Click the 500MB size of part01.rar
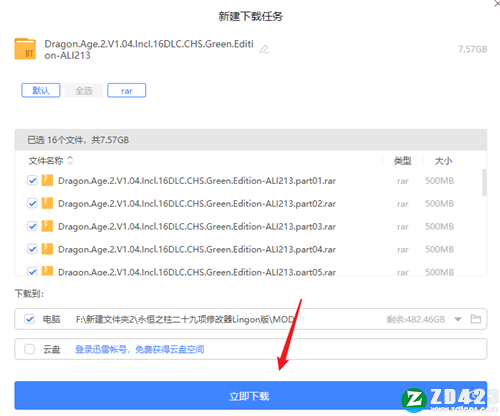The height and width of the screenshot is (416, 500). coord(439,181)
